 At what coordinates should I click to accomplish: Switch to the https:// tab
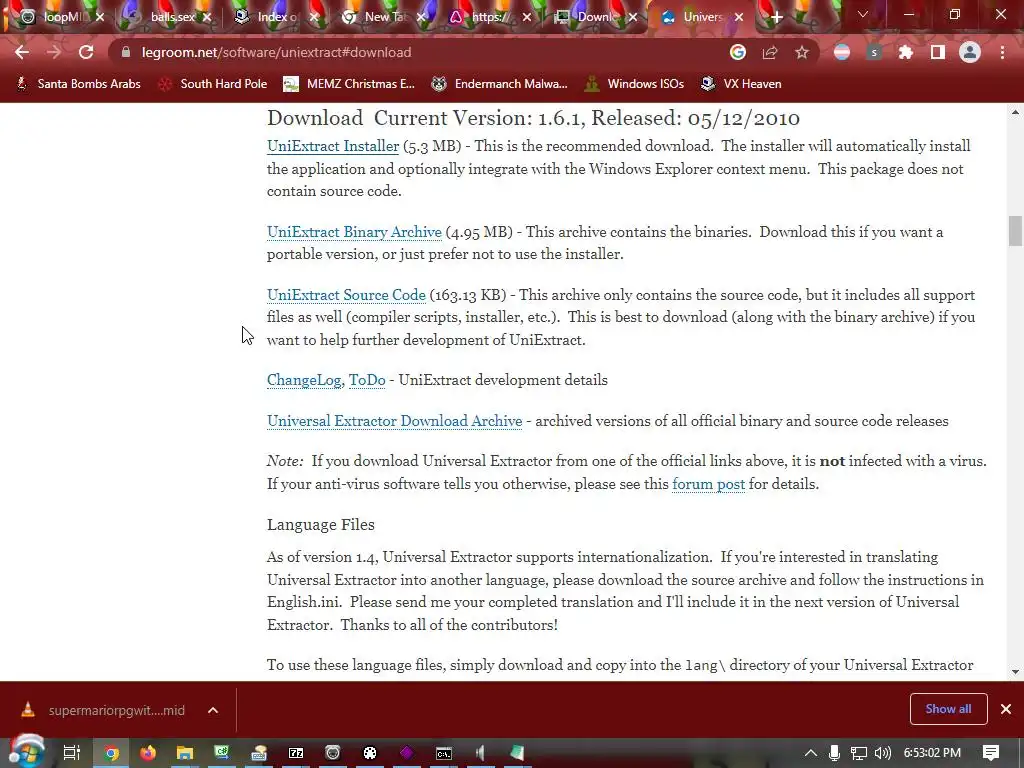pos(490,17)
